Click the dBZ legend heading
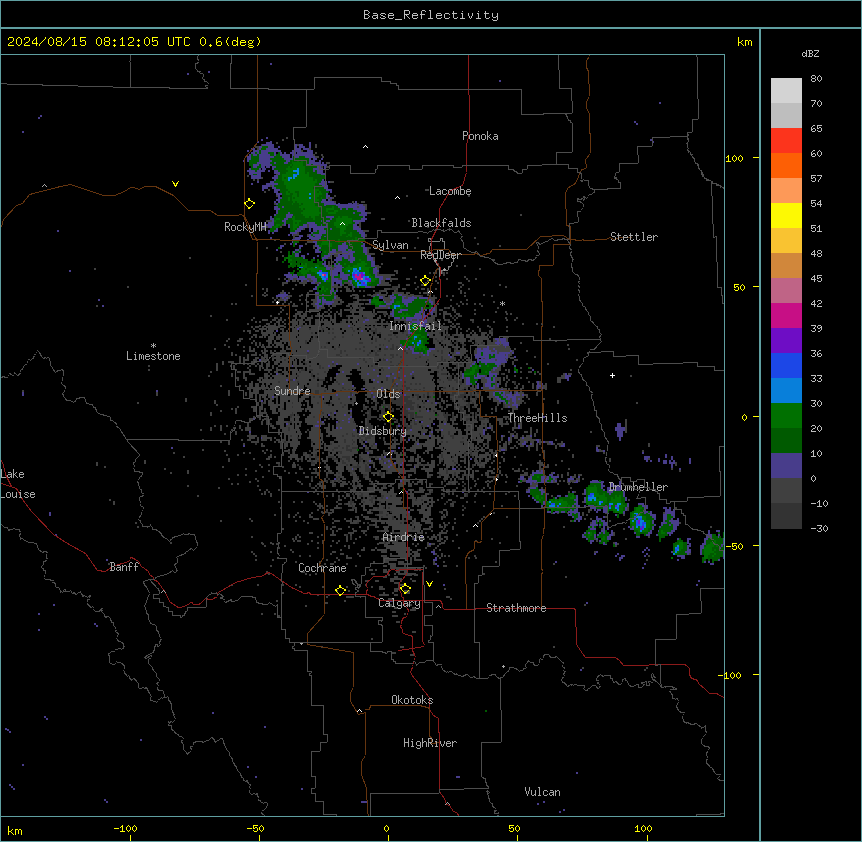Screen dimensions: 862x842 810,53
